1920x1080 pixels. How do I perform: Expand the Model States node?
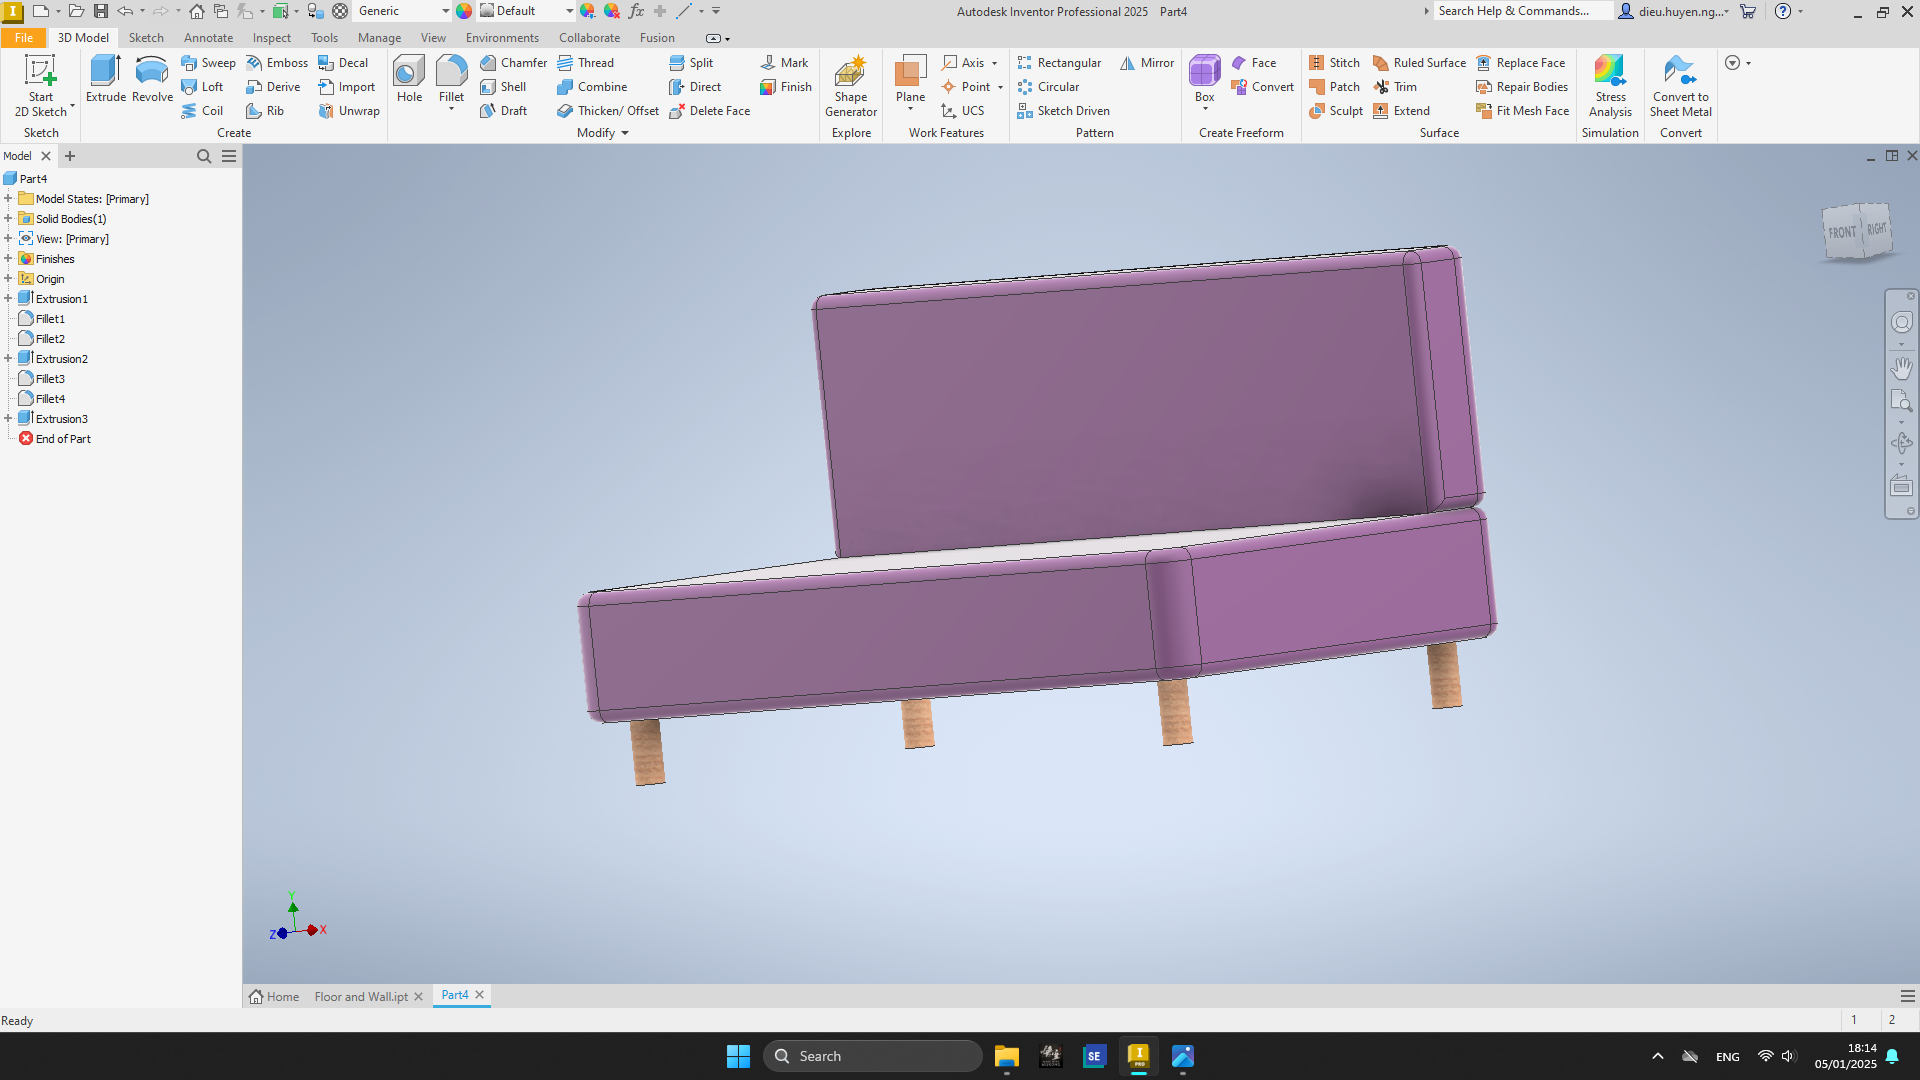click(x=8, y=199)
